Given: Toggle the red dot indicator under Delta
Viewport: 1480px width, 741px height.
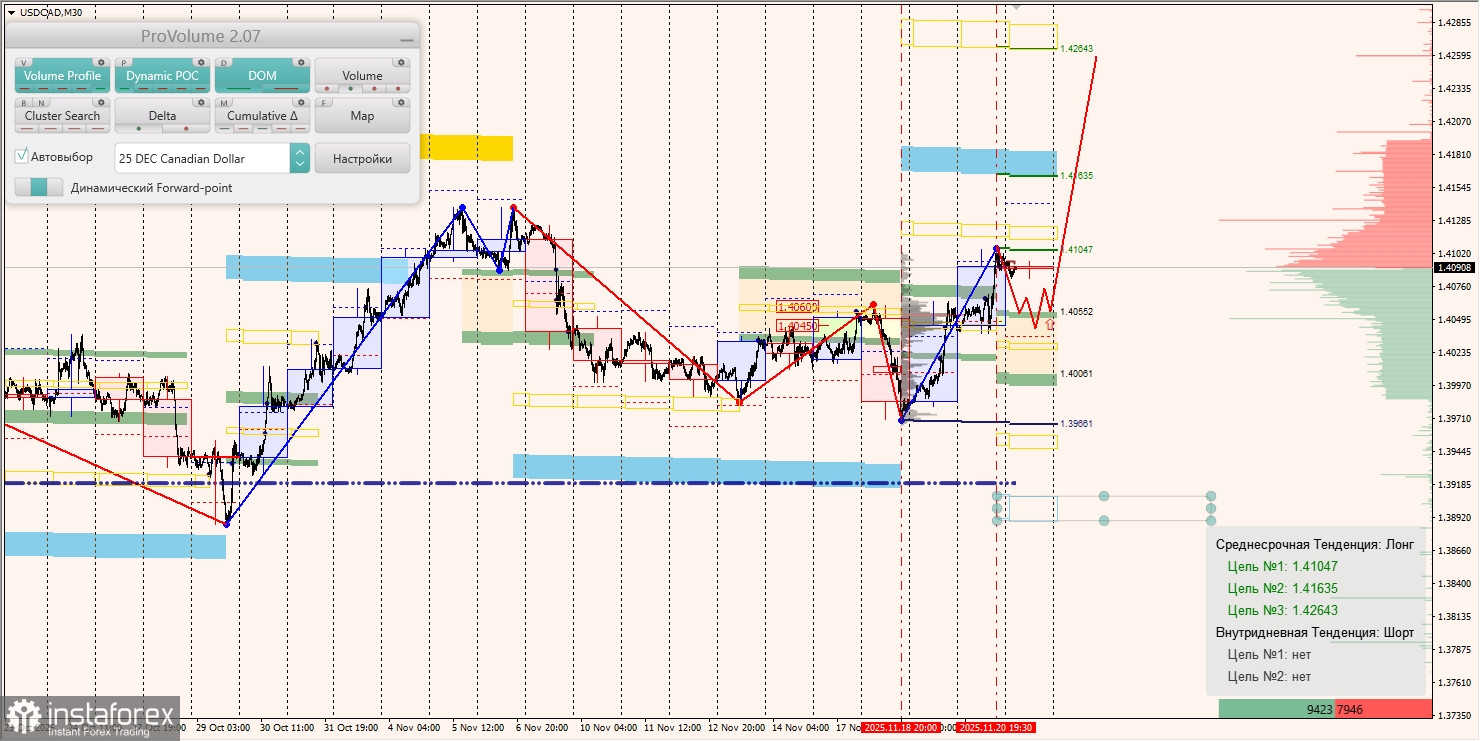Looking at the screenshot, I should pos(186,127).
